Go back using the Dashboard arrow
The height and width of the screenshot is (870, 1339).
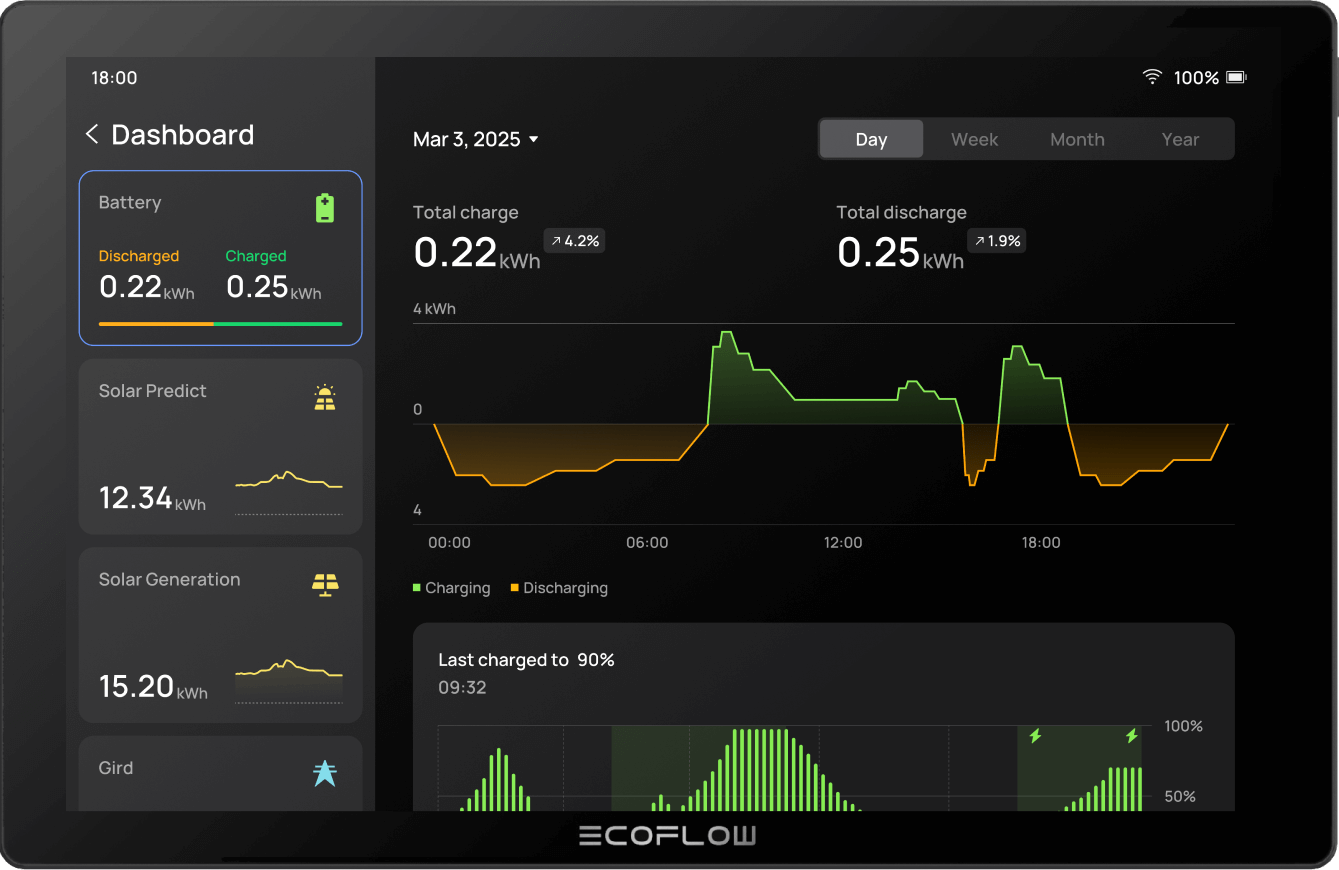coord(92,135)
